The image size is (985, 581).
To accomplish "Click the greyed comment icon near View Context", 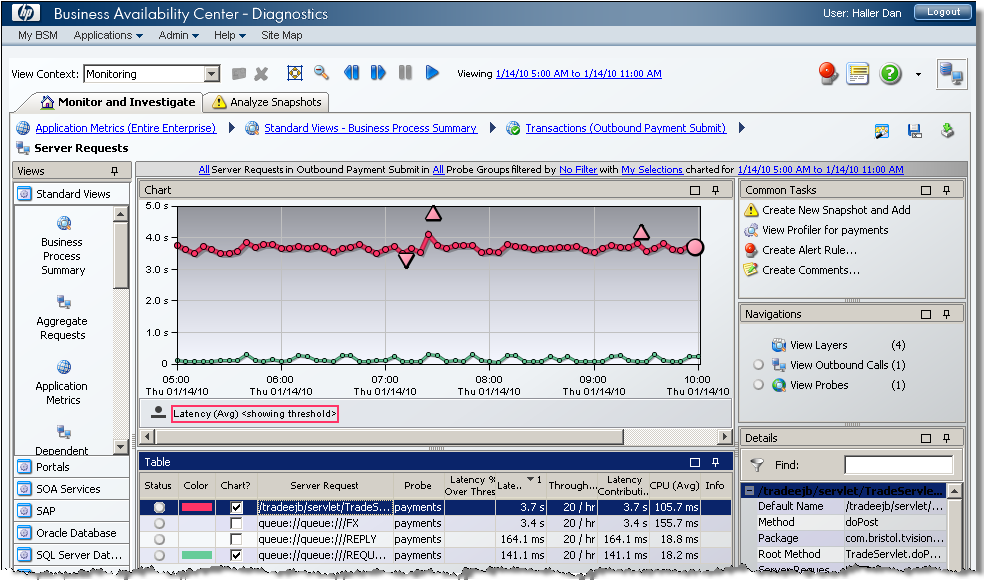I will 239,74.
